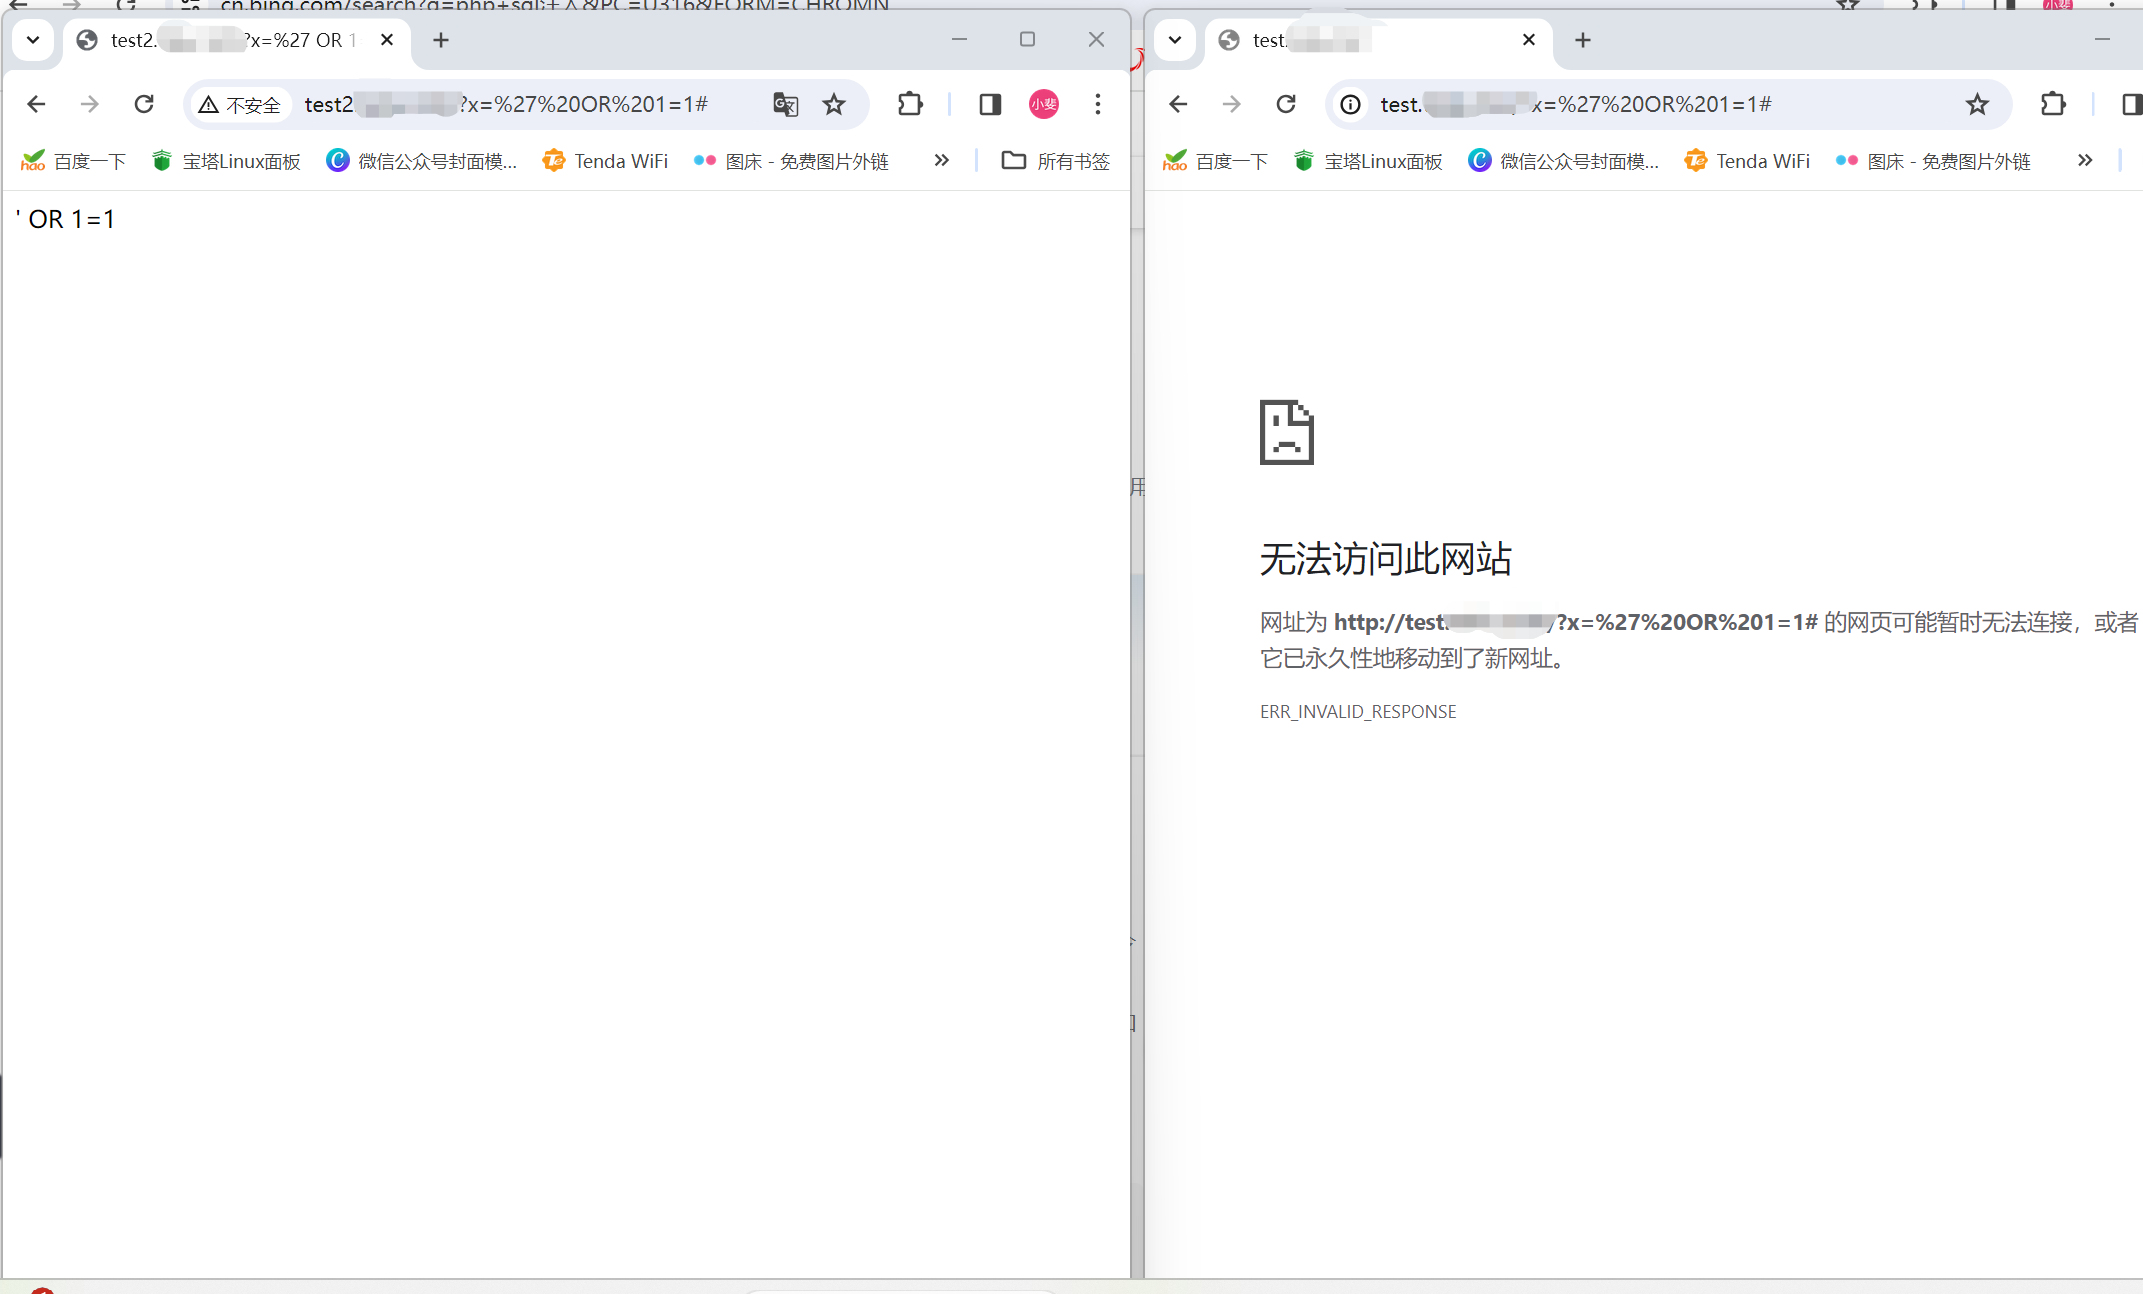Minimize the right browser window
2143x1294 pixels.
click(2102, 39)
